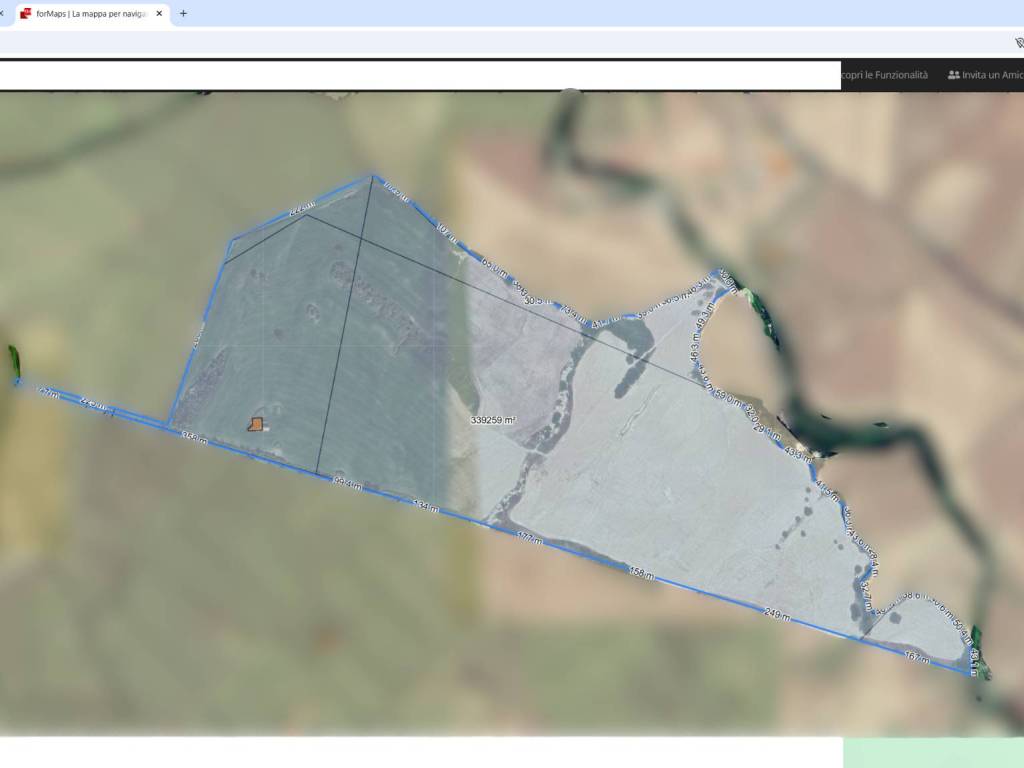Click the light green panel at bottom right
The height and width of the screenshot is (768, 1024).
tap(933, 753)
